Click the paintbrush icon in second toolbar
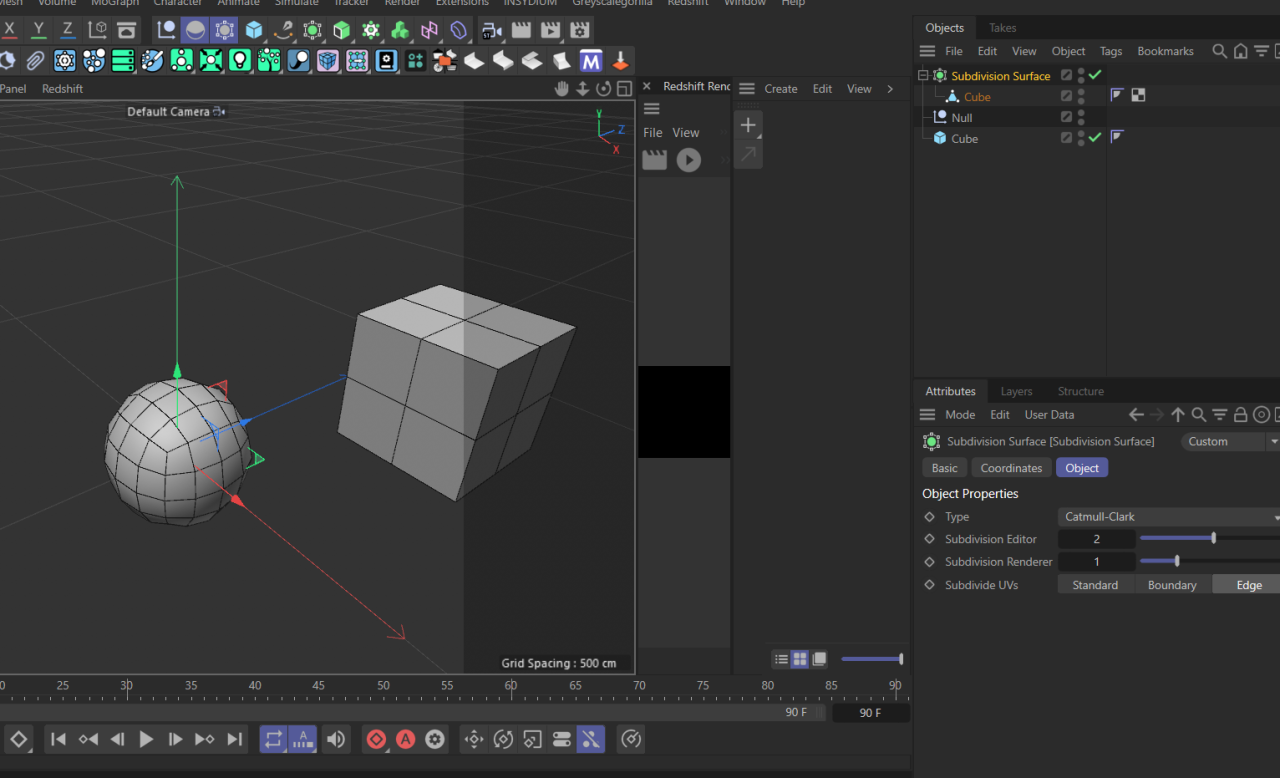 152,61
